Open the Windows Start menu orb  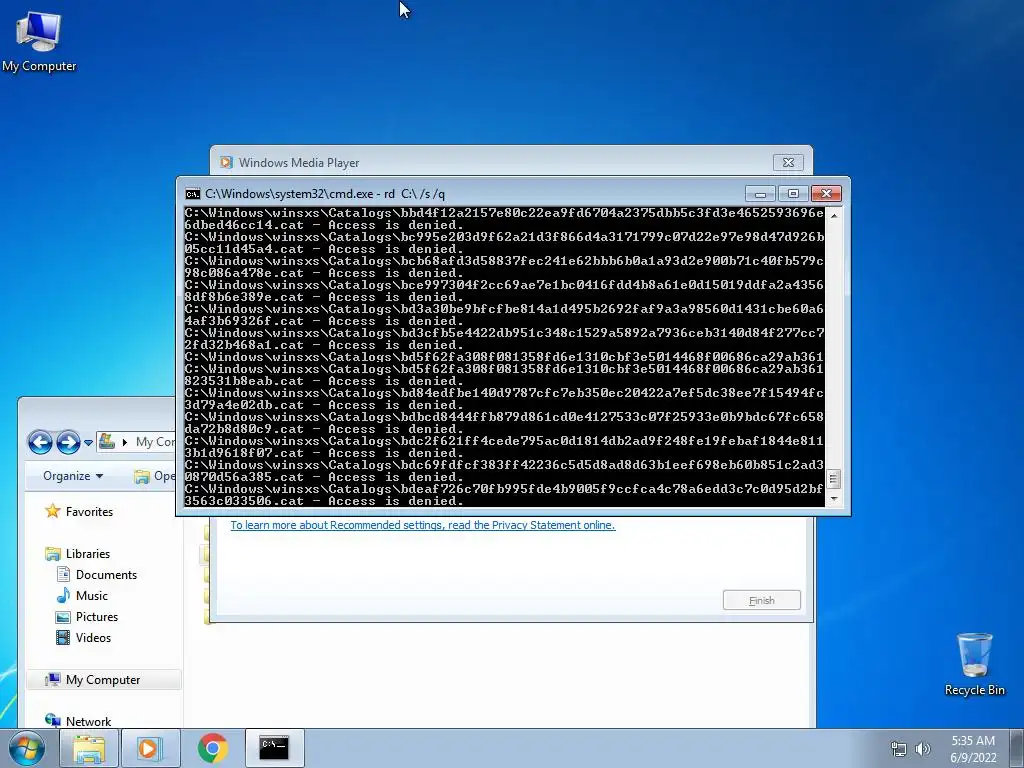coord(27,748)
